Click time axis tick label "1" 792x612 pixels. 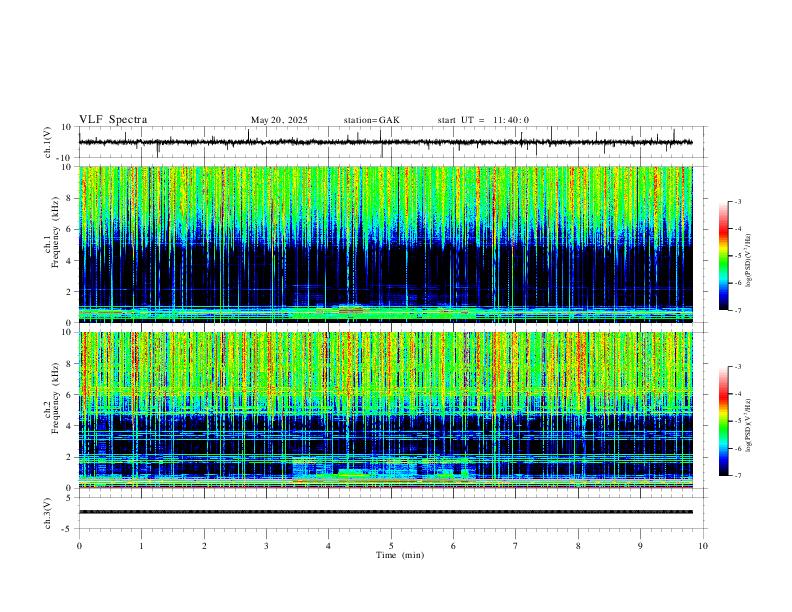coord(141,546)
